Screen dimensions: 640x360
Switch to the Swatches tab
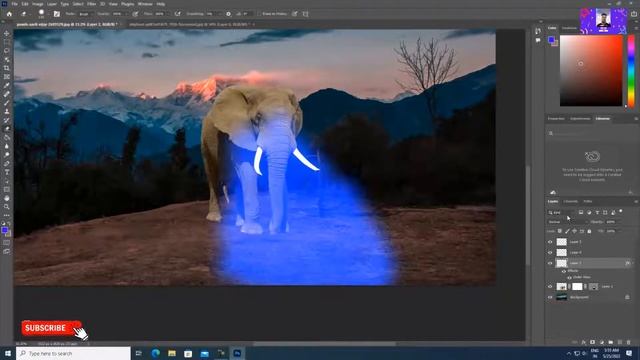569,28
